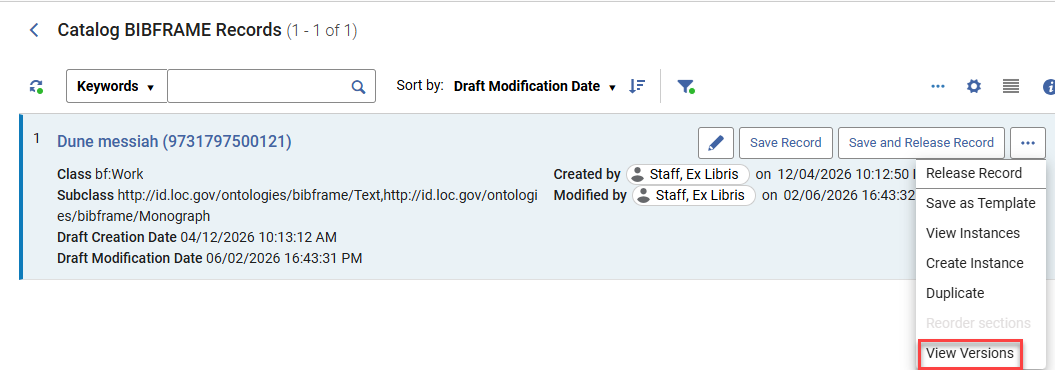Open the Dune messiah record title link

(x=174, y=141)
